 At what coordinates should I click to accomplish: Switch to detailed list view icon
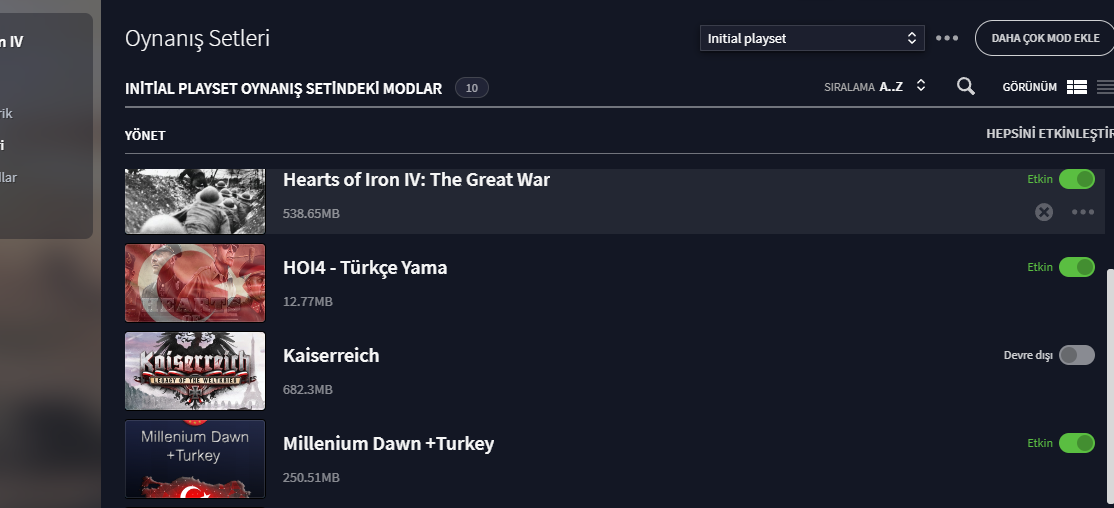pyautogui.click(x=1076, y=87)
